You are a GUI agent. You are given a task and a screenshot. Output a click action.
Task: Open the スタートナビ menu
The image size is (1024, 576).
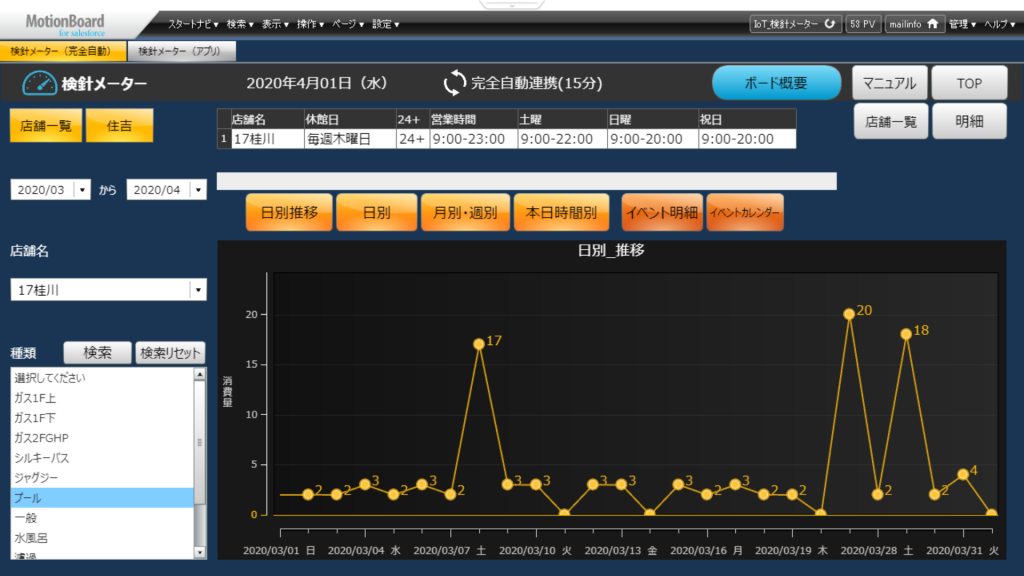(193, 24)
